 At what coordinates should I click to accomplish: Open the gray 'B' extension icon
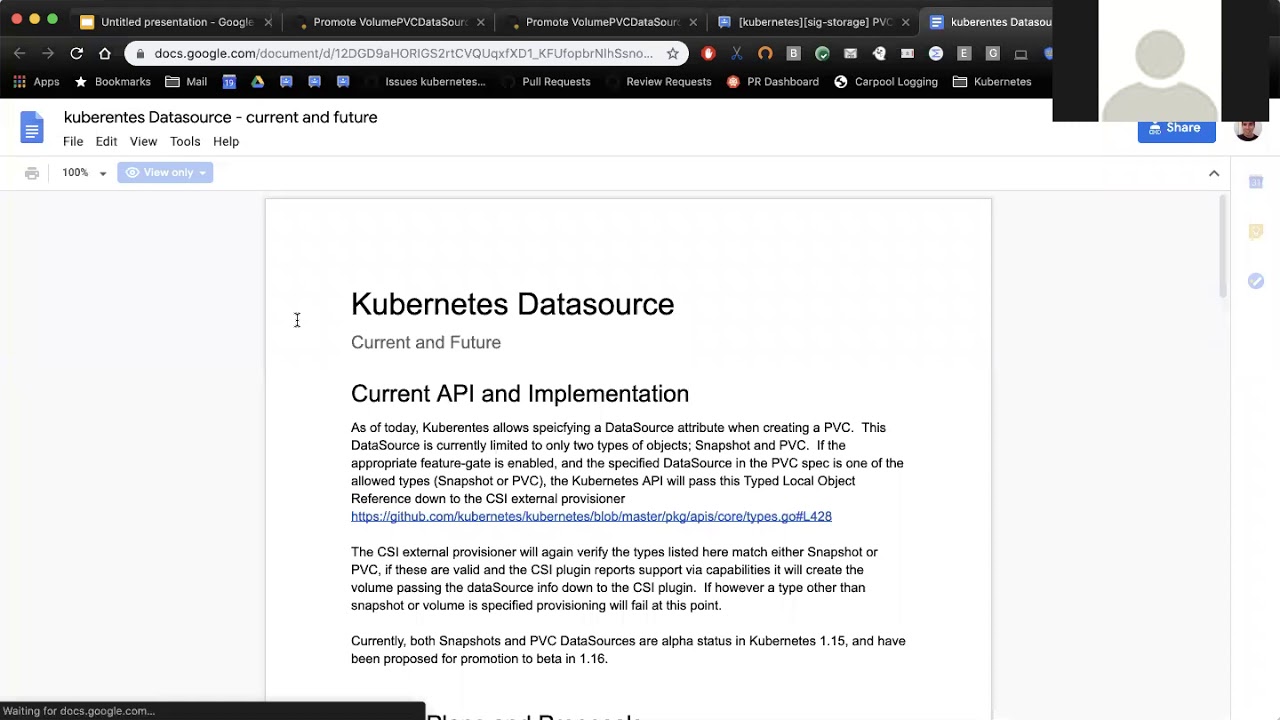point(793,53)
